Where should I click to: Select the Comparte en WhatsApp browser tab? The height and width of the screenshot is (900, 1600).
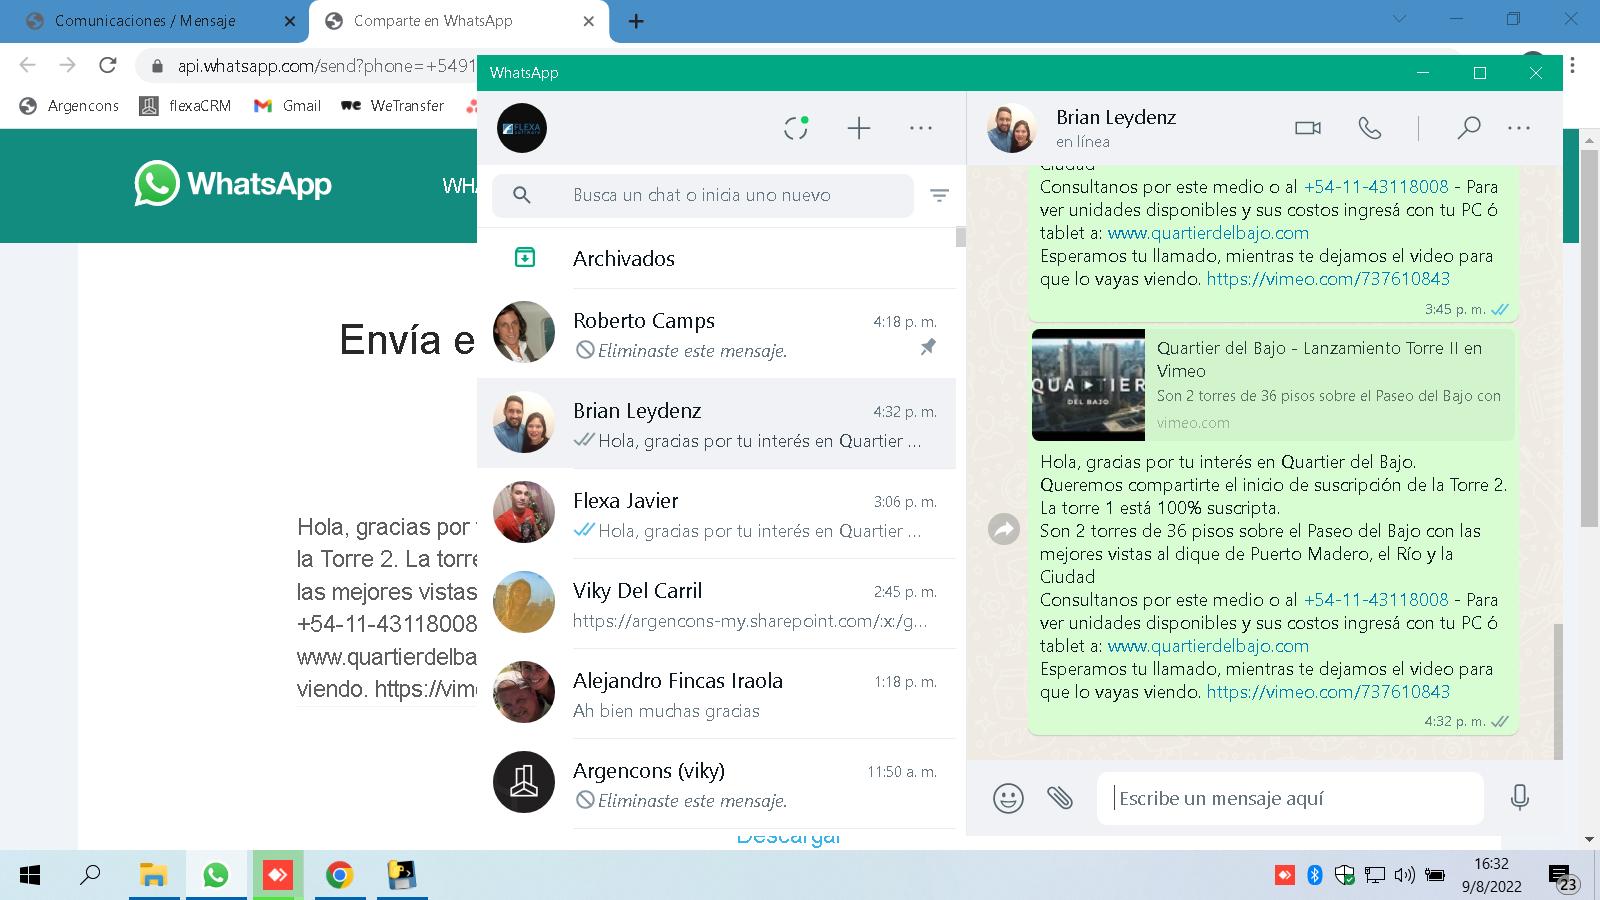coord(433,21)
